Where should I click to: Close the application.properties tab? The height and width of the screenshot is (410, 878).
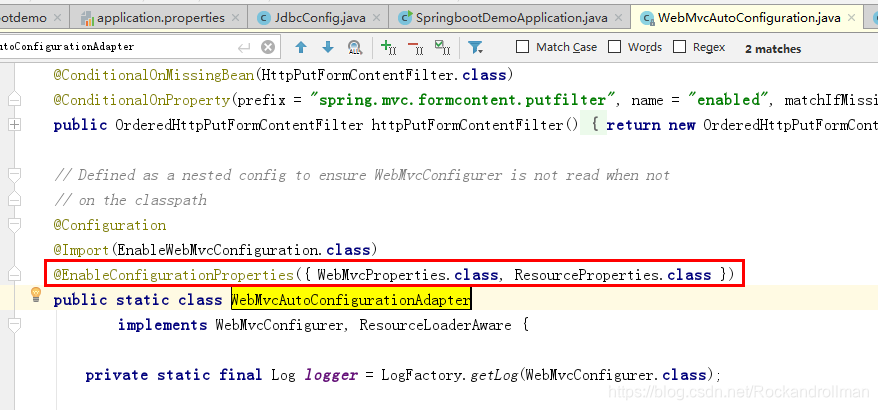237,17
